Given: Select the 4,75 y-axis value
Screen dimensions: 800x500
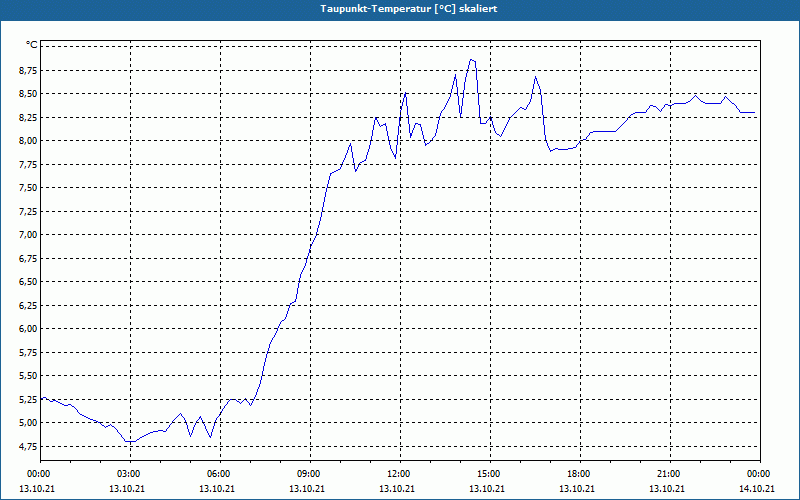Looking at the screenshot, I should [x=28, y=446].
